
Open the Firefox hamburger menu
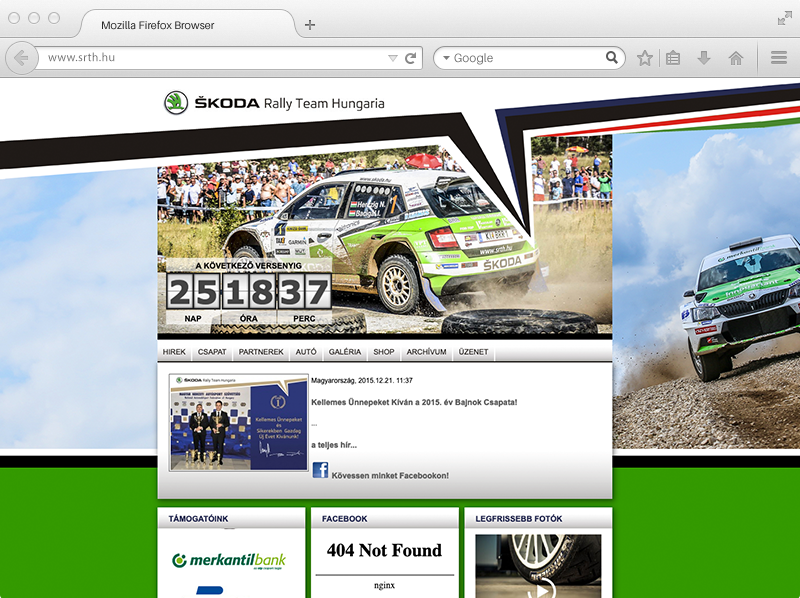(779, 59)
